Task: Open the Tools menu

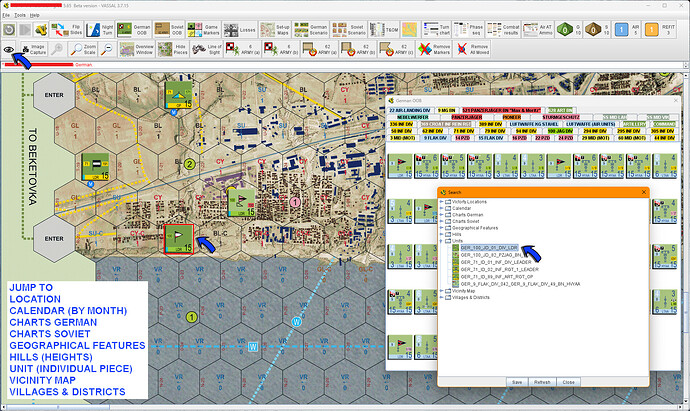Action: click(x=20, y=16)
